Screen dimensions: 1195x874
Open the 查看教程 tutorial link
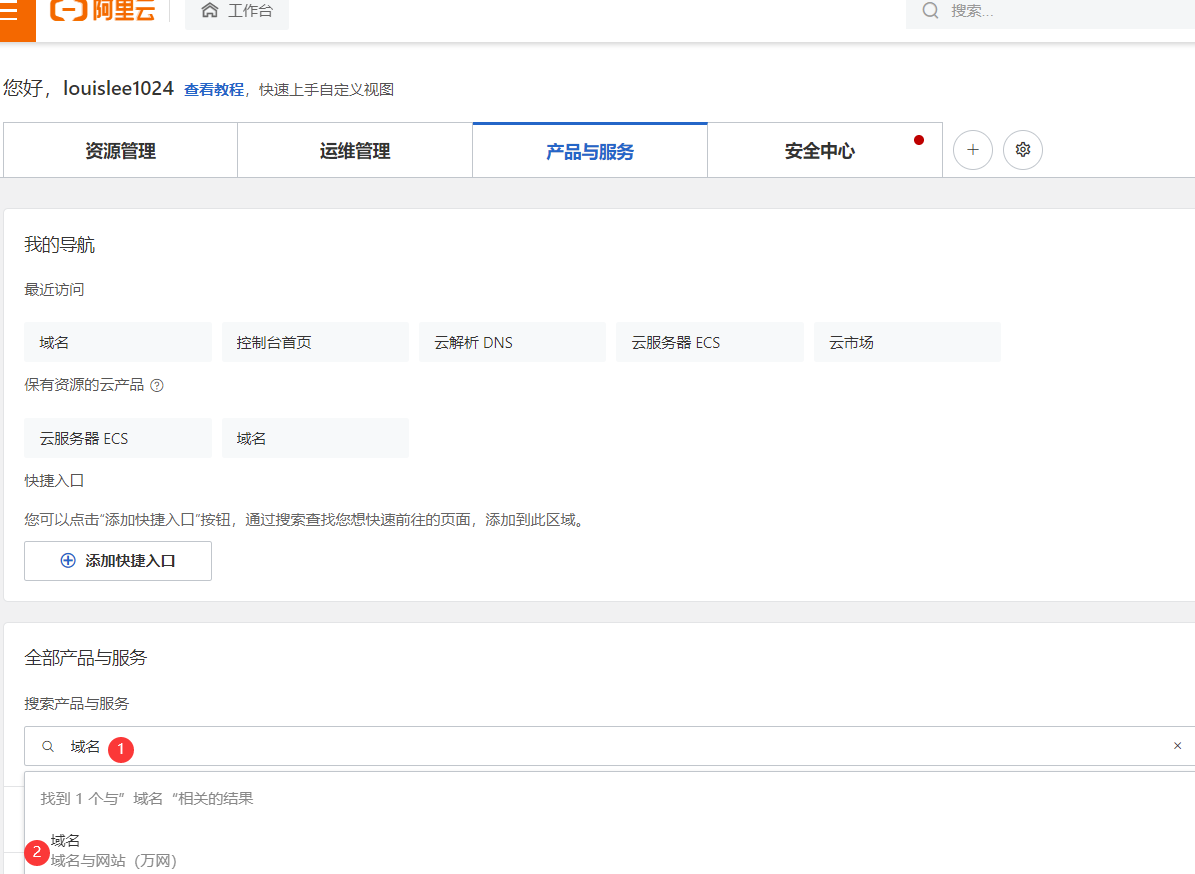214,90
